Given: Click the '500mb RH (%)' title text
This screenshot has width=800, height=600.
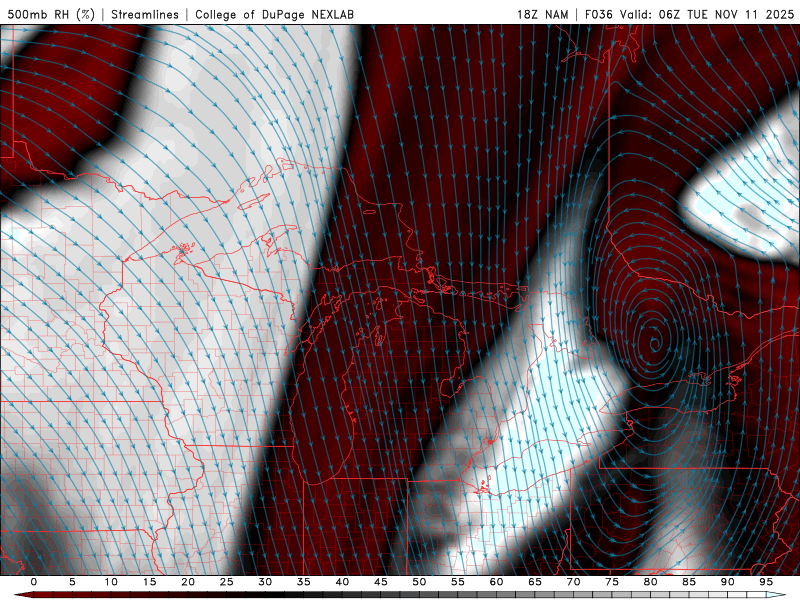Looking at the screenshot, I should coord(51,14).
